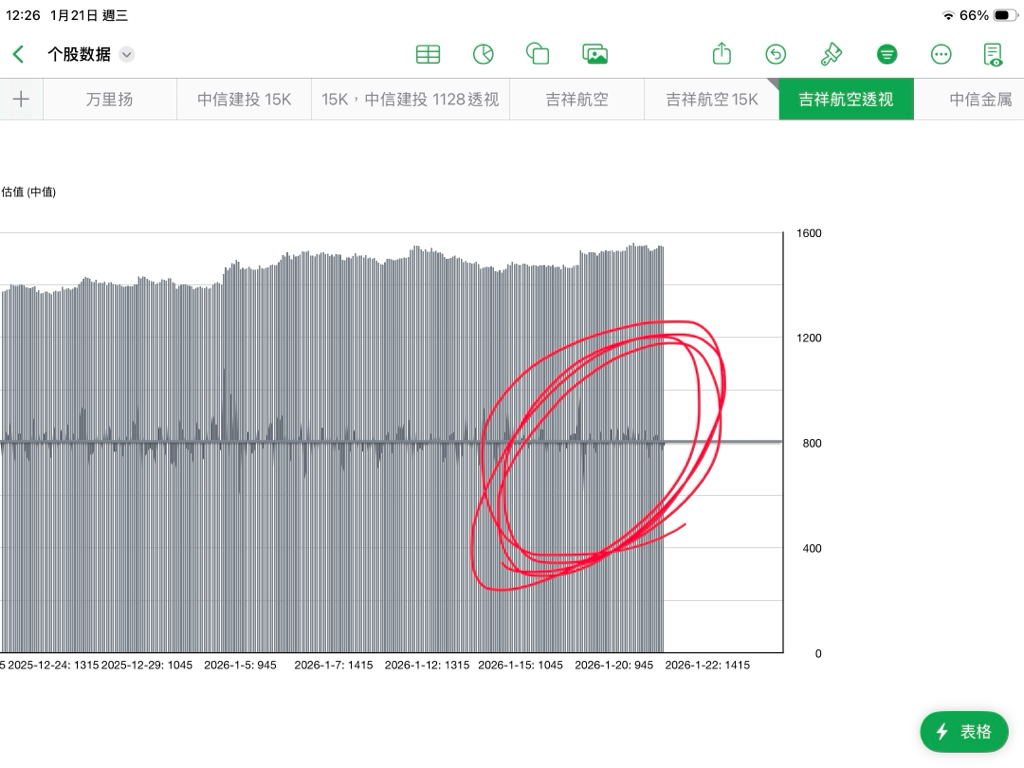Switch to the 中信金属 sheet tab

pos(969,99)
